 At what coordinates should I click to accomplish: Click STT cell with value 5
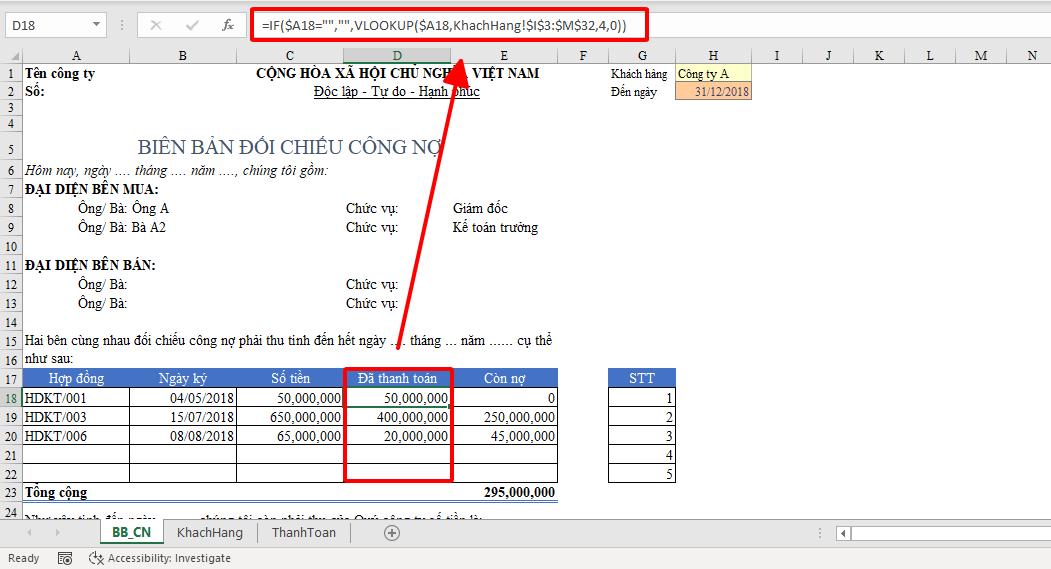click(x=641, y=474)
